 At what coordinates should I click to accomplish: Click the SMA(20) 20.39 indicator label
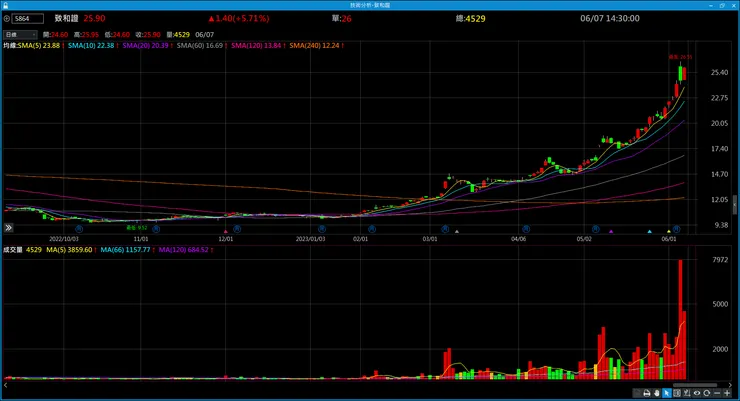145,45
